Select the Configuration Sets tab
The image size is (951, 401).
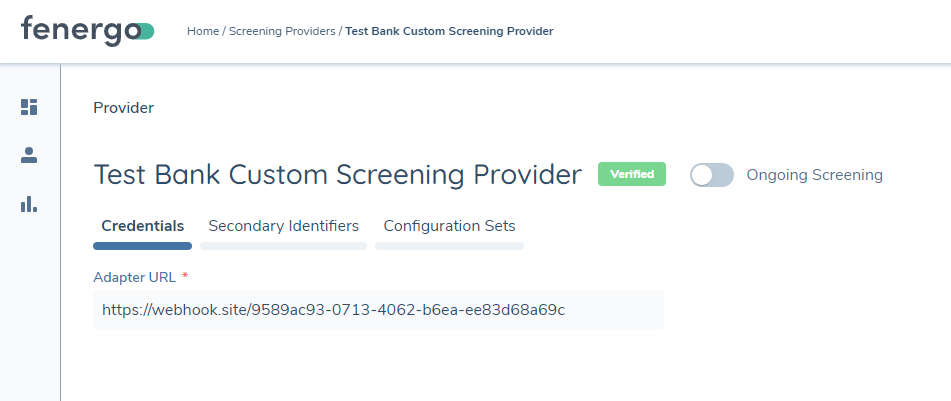449,226
